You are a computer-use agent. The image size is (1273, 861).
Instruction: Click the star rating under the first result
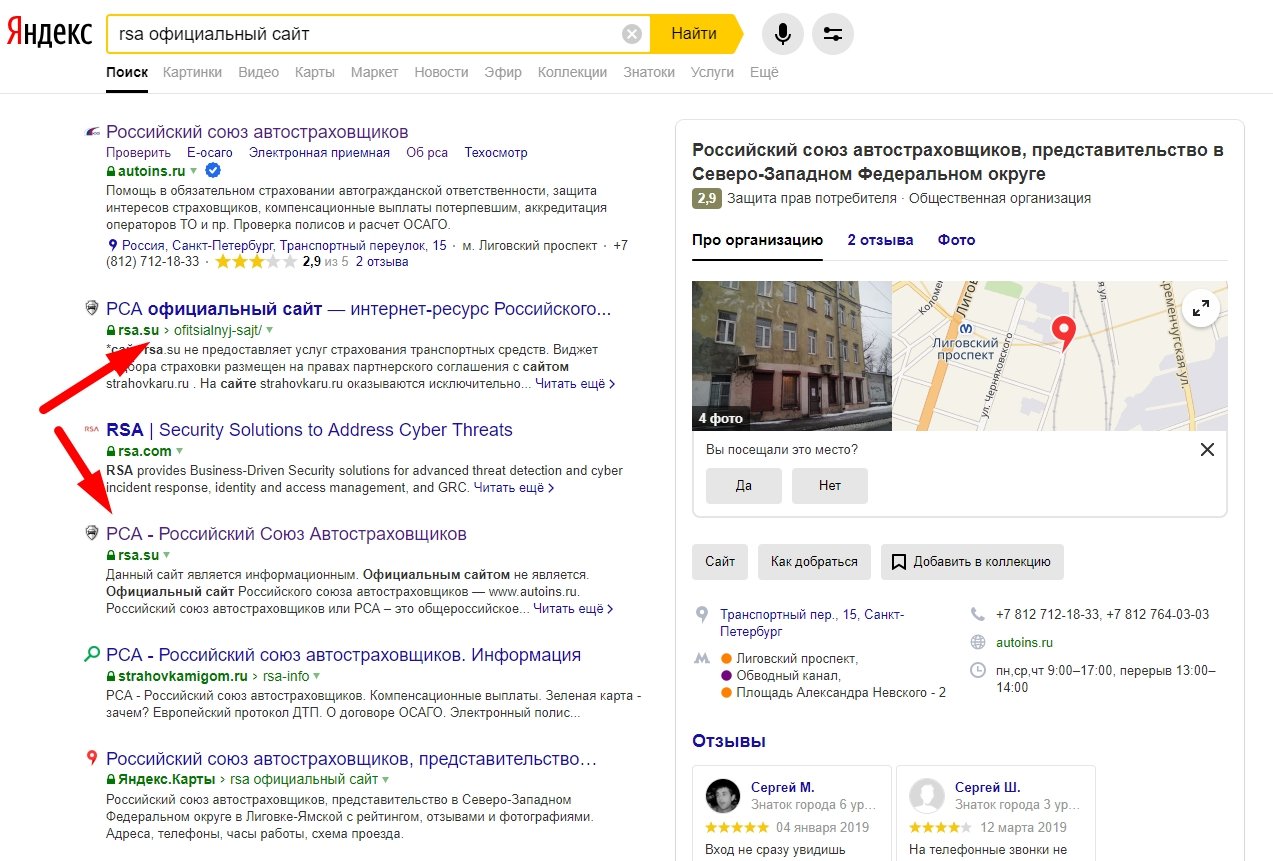(x=255, y=262)
